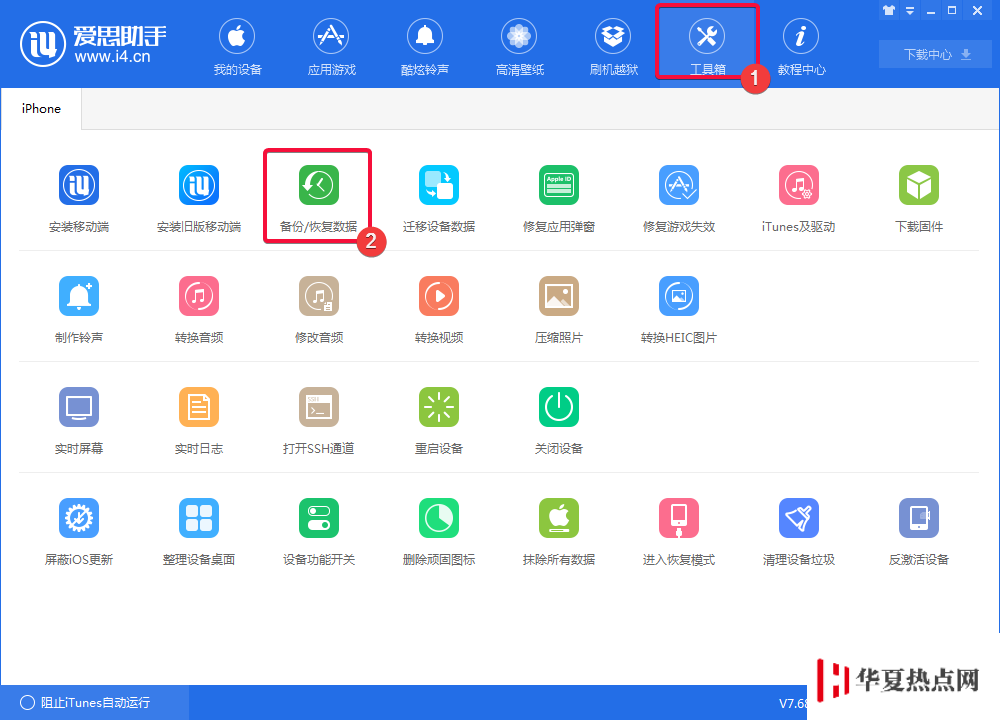Switch to 我的设备 section

click(237, 46)
